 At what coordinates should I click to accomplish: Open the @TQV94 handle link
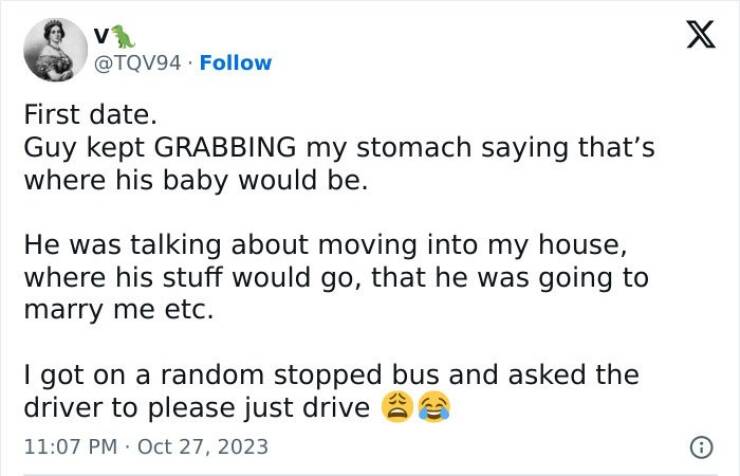point(137,63)
